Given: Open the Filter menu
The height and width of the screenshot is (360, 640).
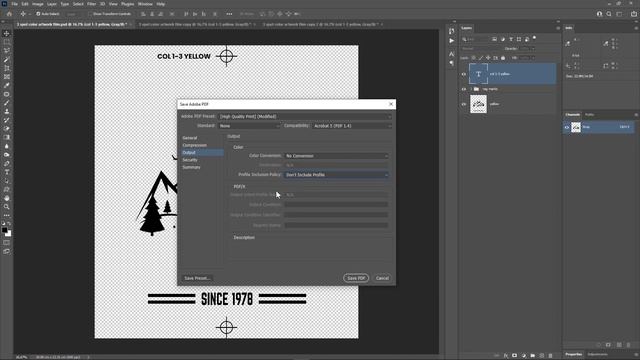Looking at the screenshot, I should point(91,4).
